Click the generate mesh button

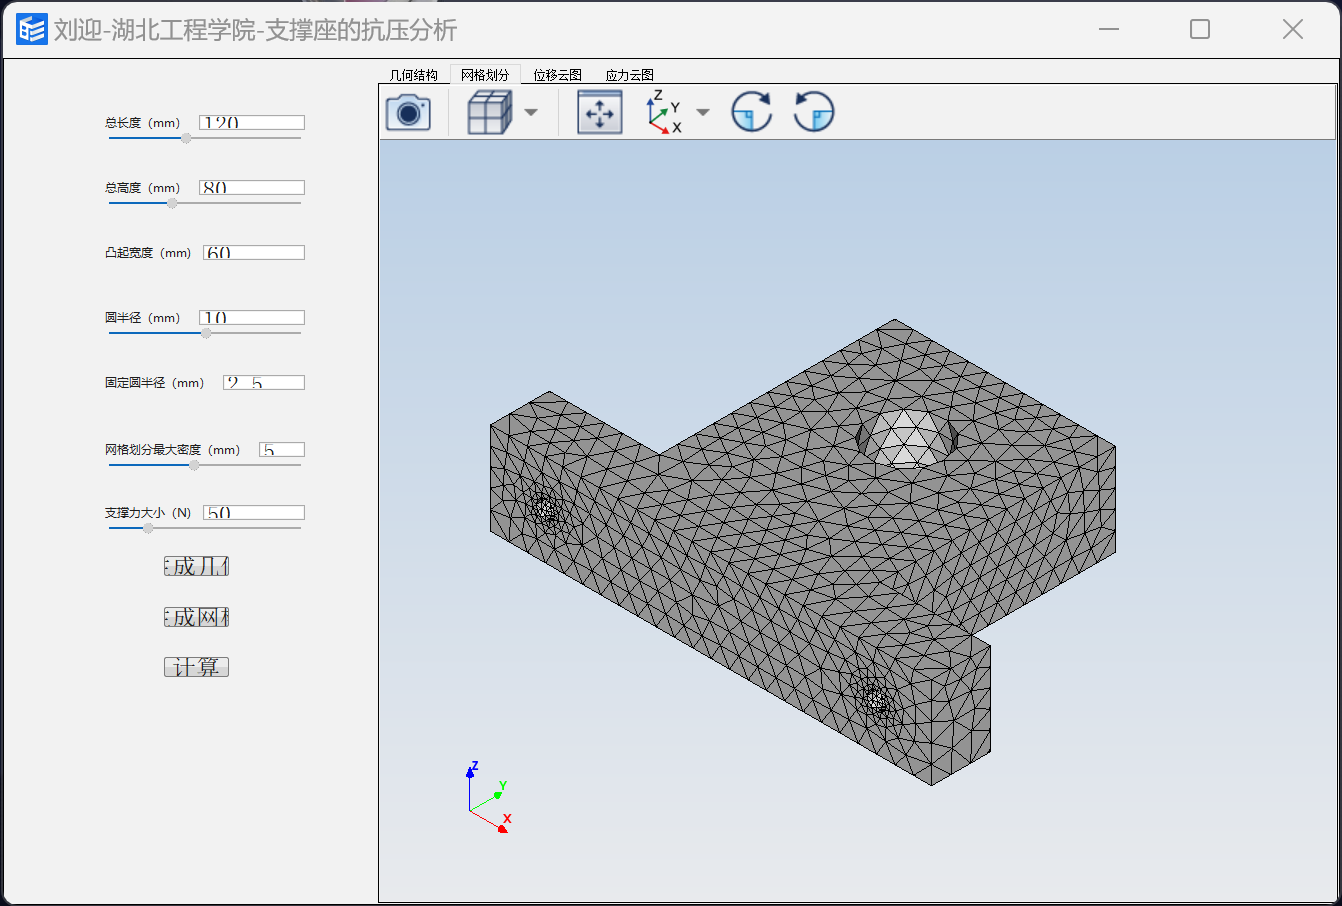coord(197,617)
